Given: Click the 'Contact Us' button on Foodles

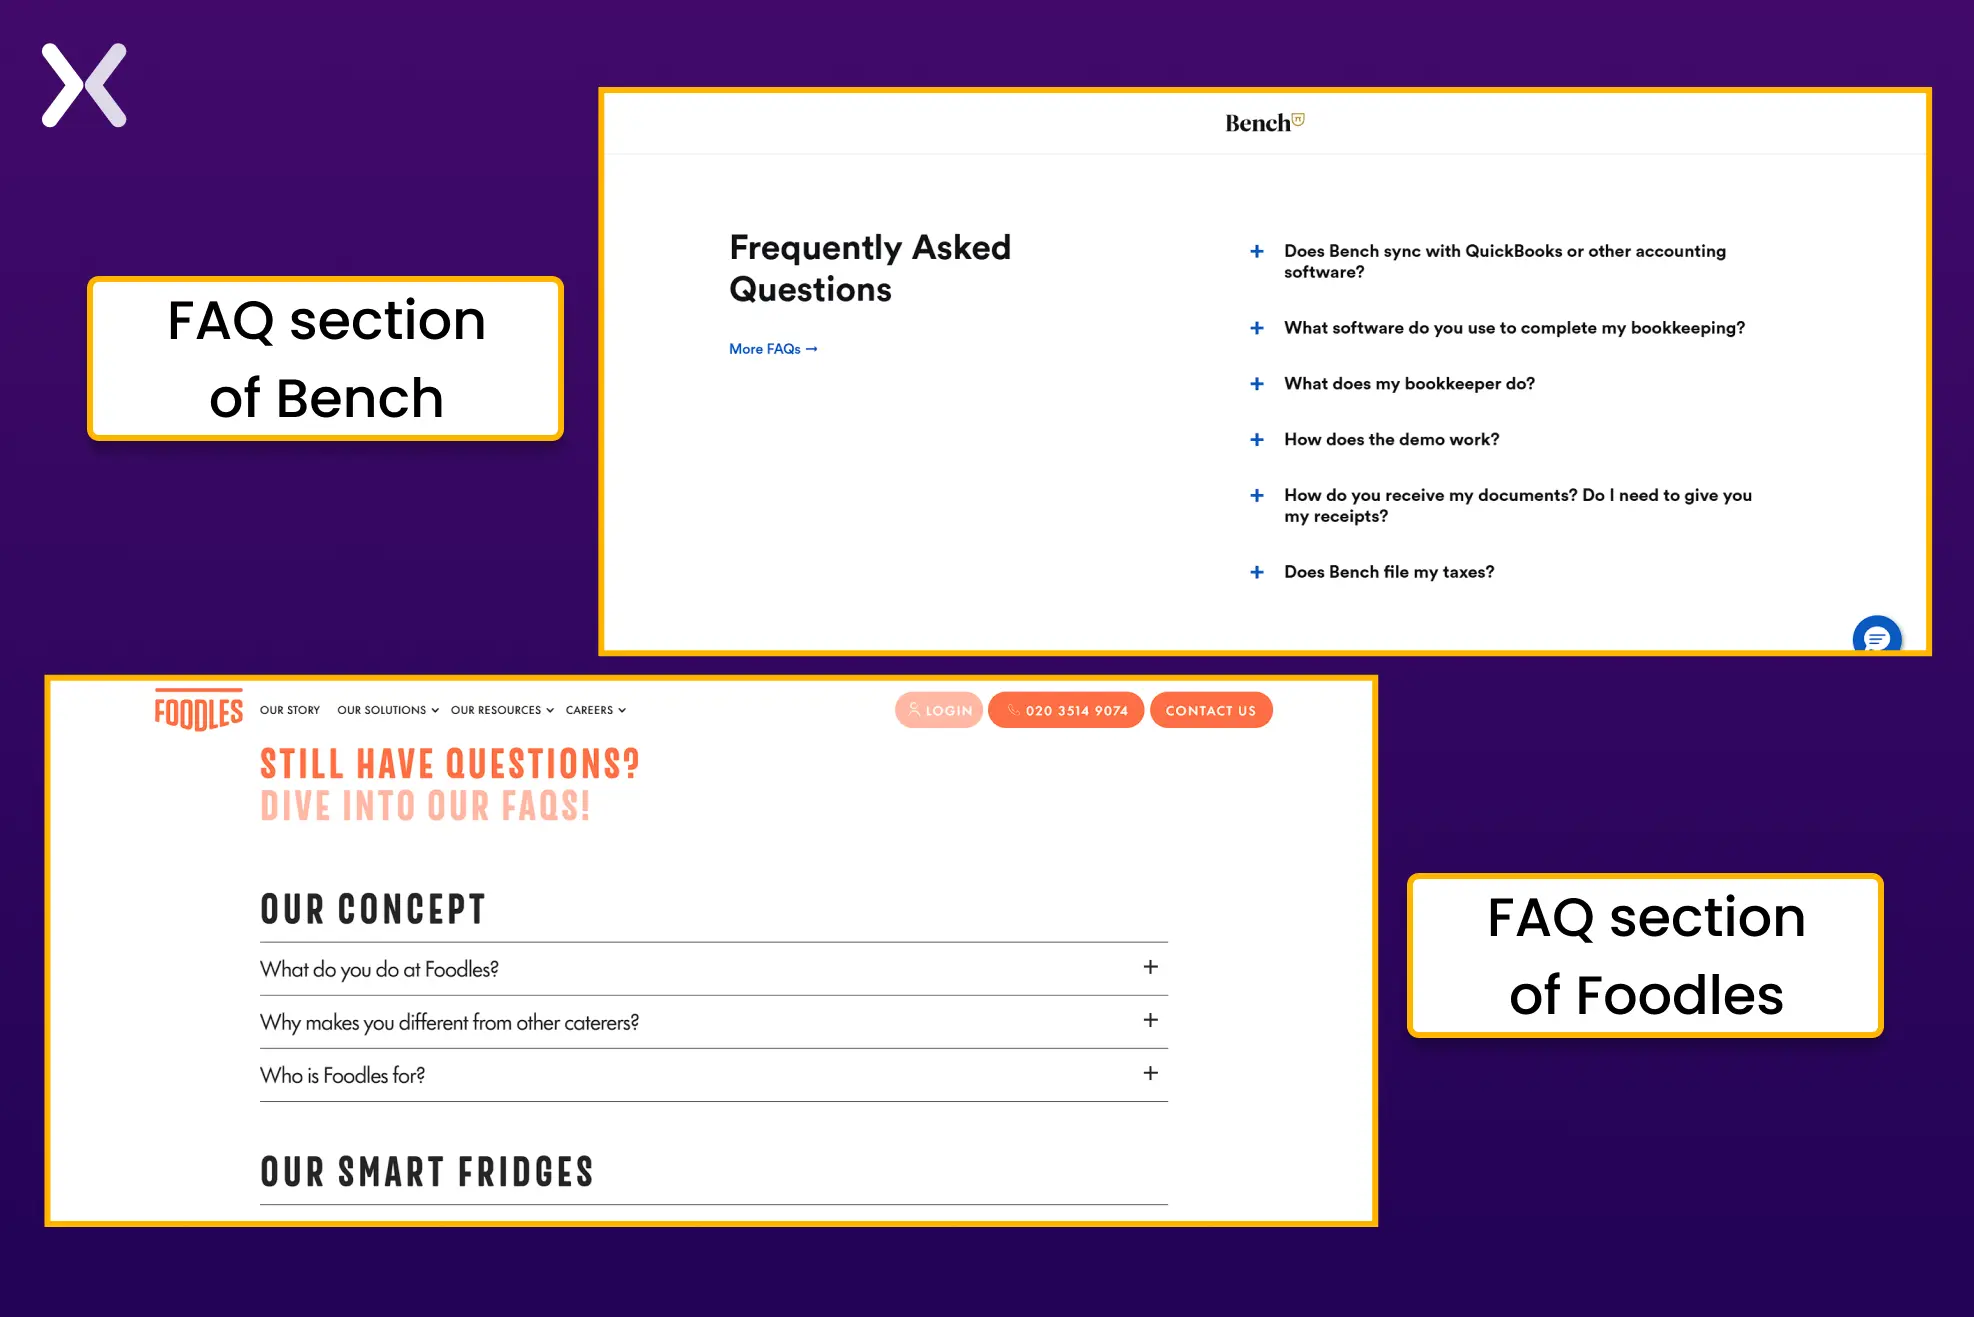Looking at the screenshot, I should pyautogui.click(x=1208, y=710).
